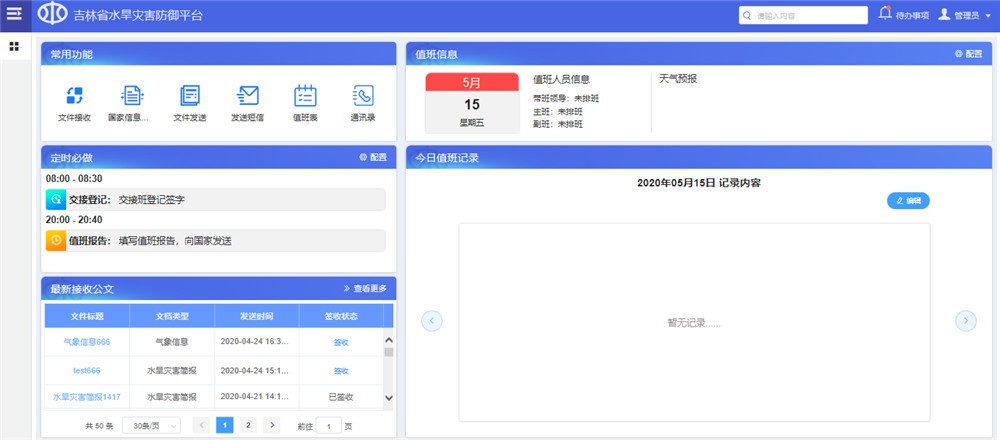Viewport: 1000px width, 440px height.
Task: Open the 通讯录 phone book icon
Action: point(362,96)
